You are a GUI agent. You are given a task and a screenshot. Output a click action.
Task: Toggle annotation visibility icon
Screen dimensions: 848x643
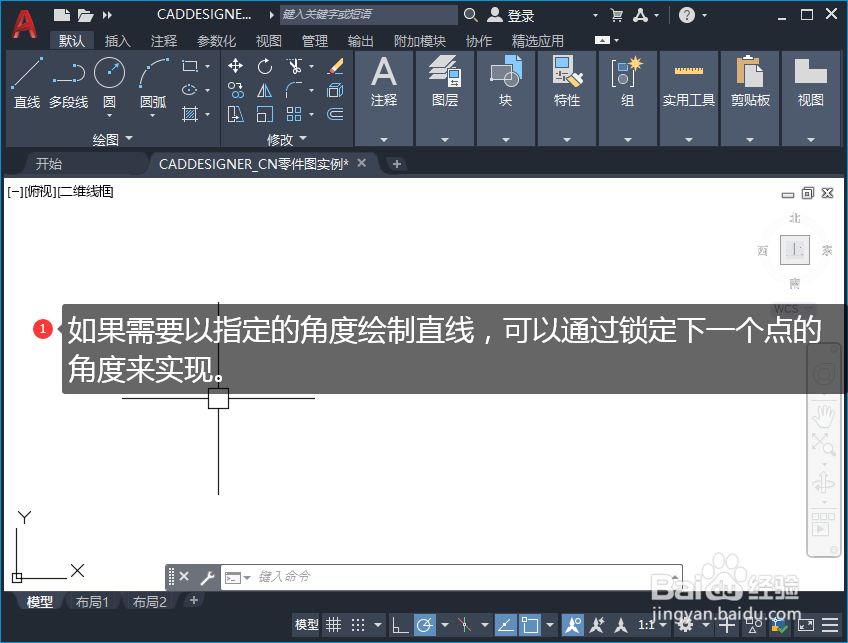pos(572,625)
